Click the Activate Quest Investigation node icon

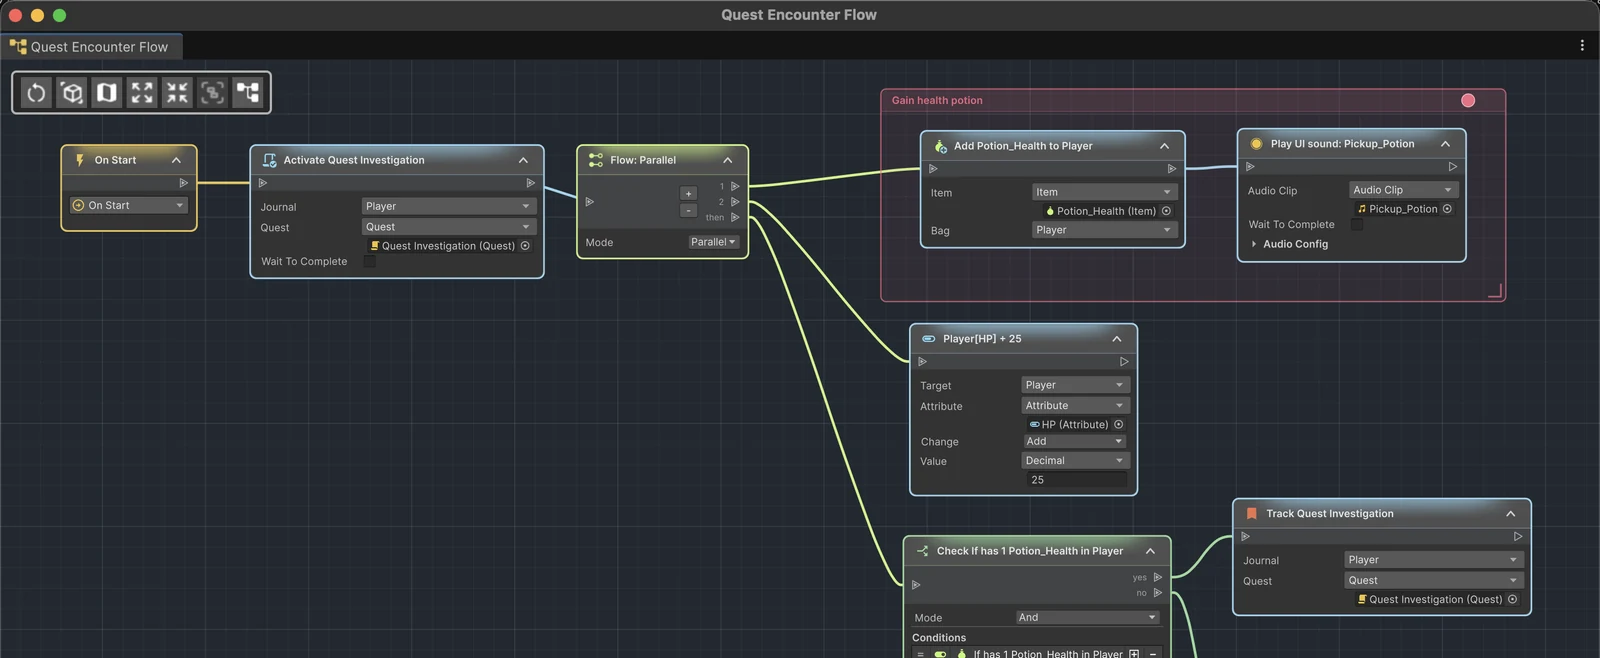click(x=269, y=160)
